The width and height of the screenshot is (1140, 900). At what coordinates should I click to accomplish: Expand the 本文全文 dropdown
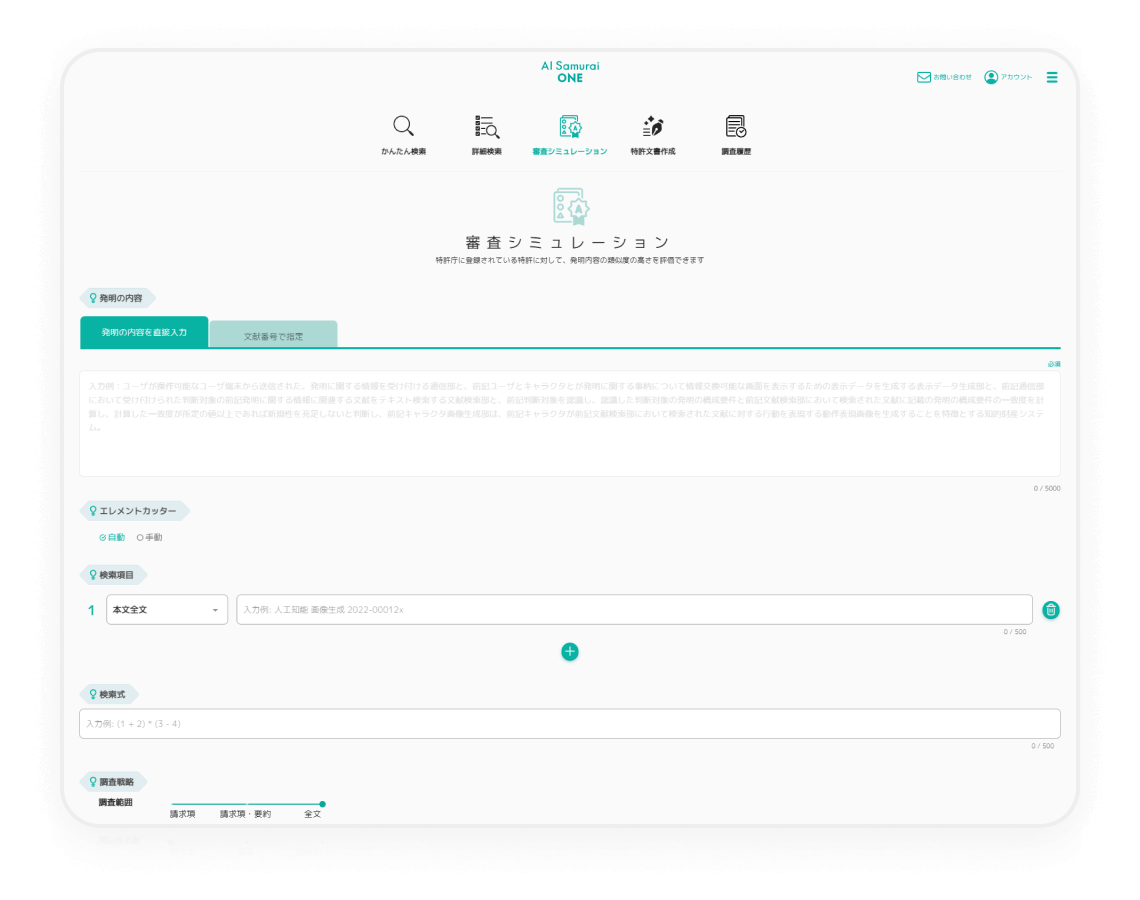coord(167,609)
